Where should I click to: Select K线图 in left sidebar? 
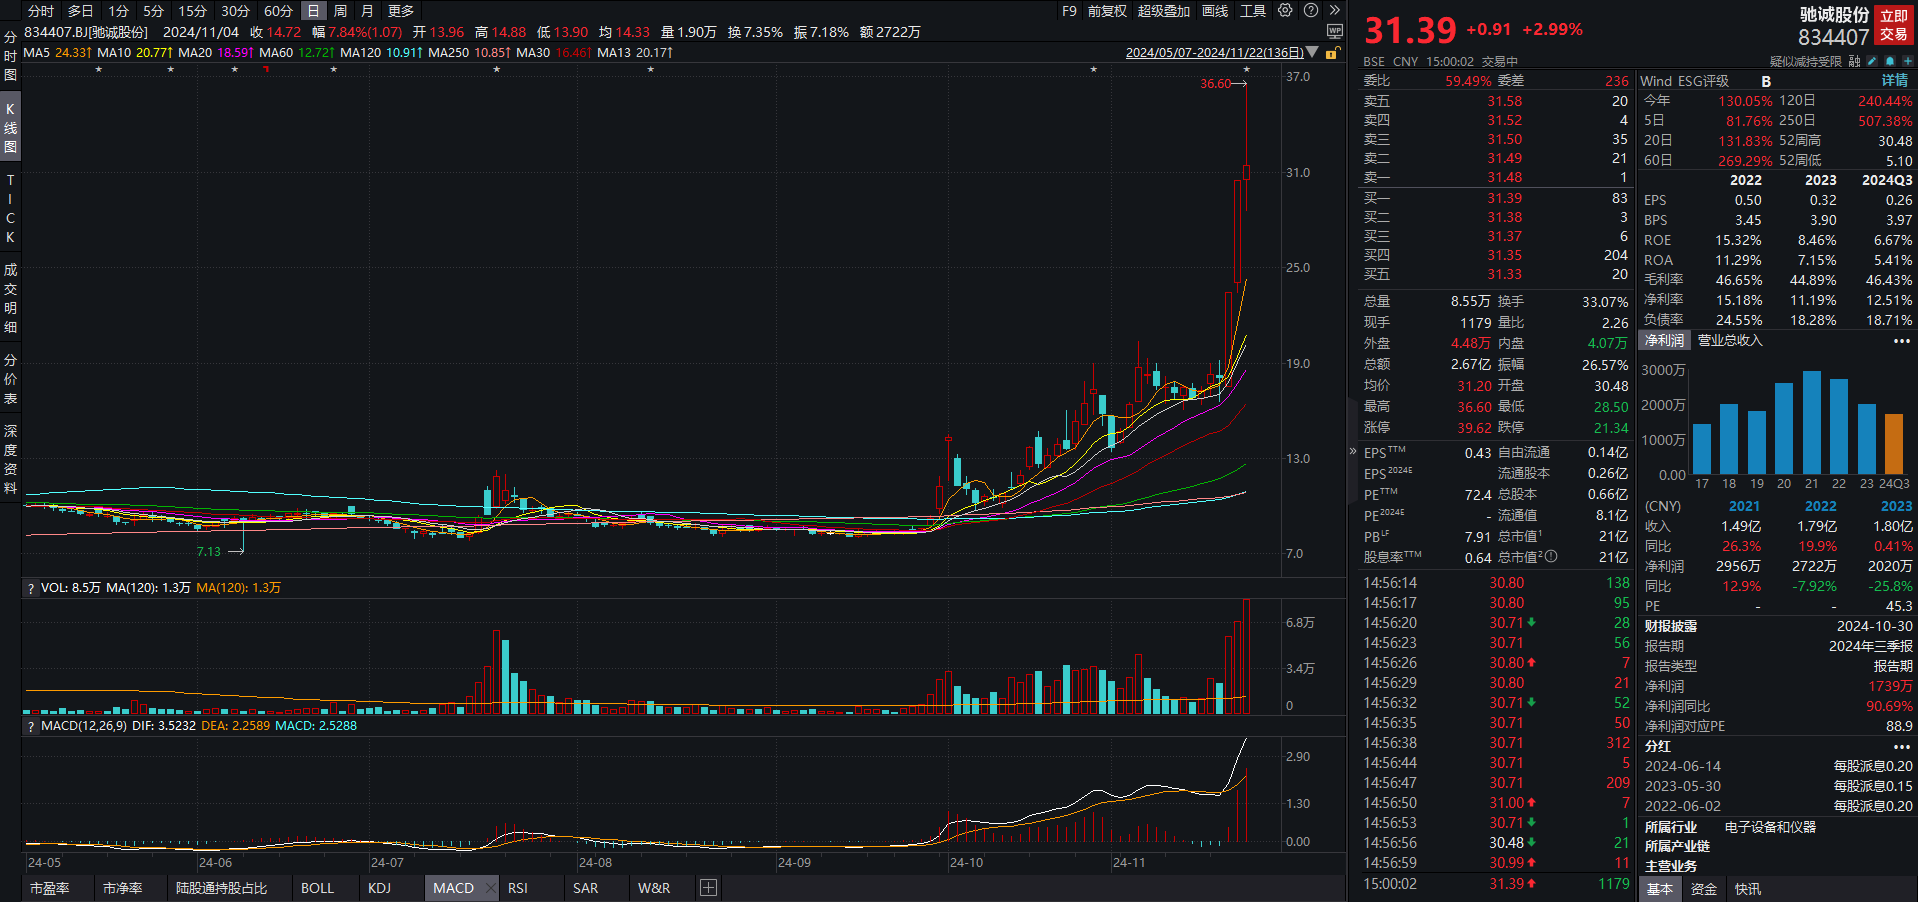click(10, 127)
